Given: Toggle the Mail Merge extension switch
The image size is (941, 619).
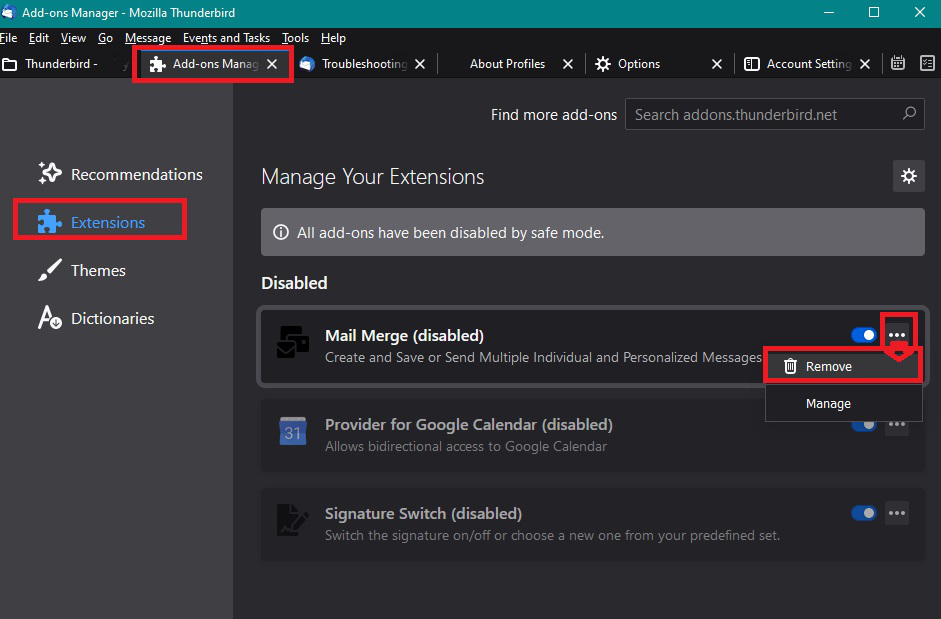Looking at the screenshot, I should coord(863,335).
